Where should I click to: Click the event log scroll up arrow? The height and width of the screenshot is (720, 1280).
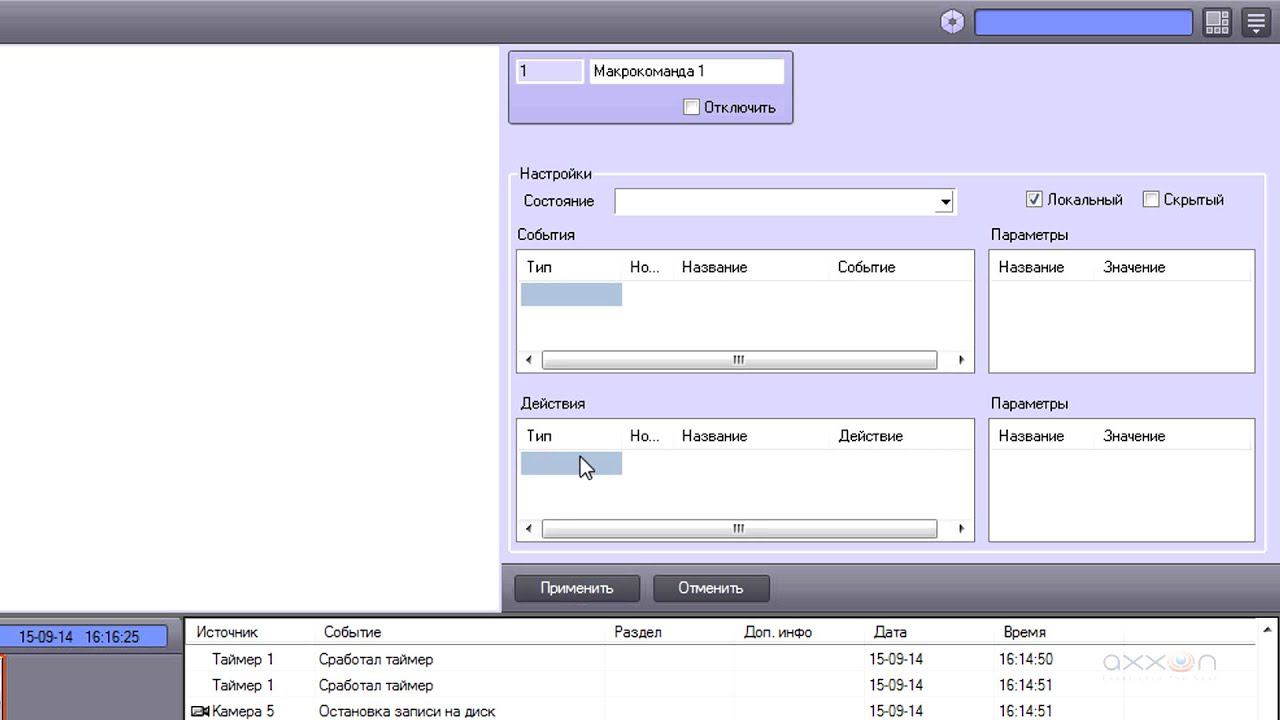click(1268, 630)
